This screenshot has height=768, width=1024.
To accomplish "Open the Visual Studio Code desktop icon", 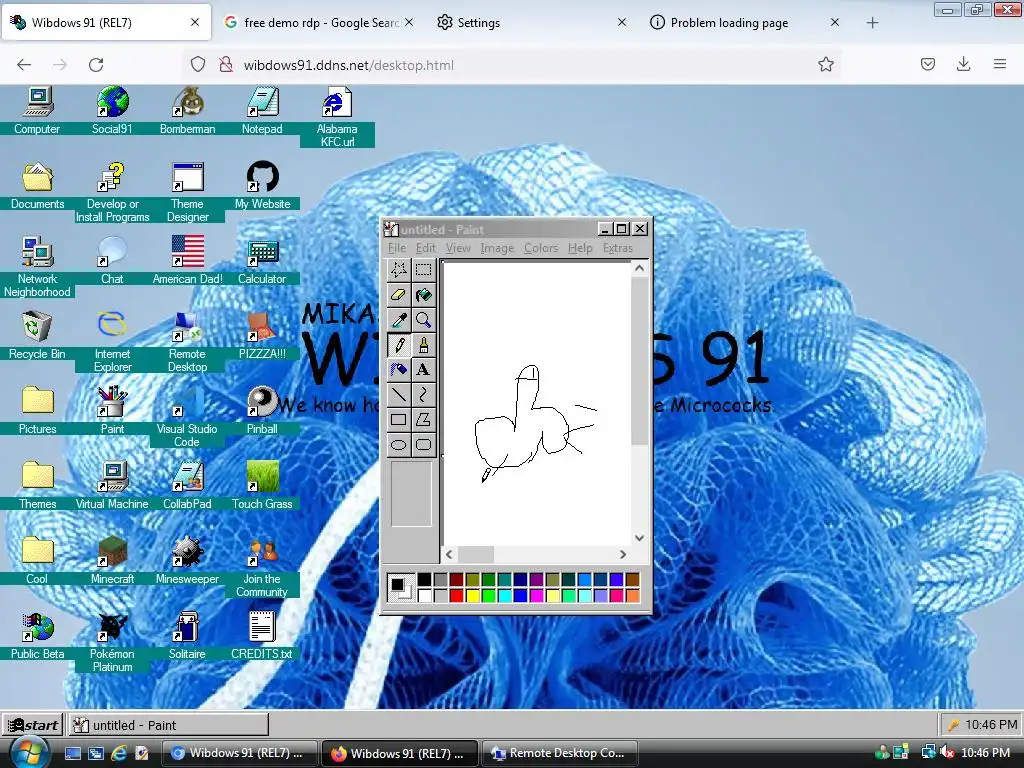I will point(187,417).
